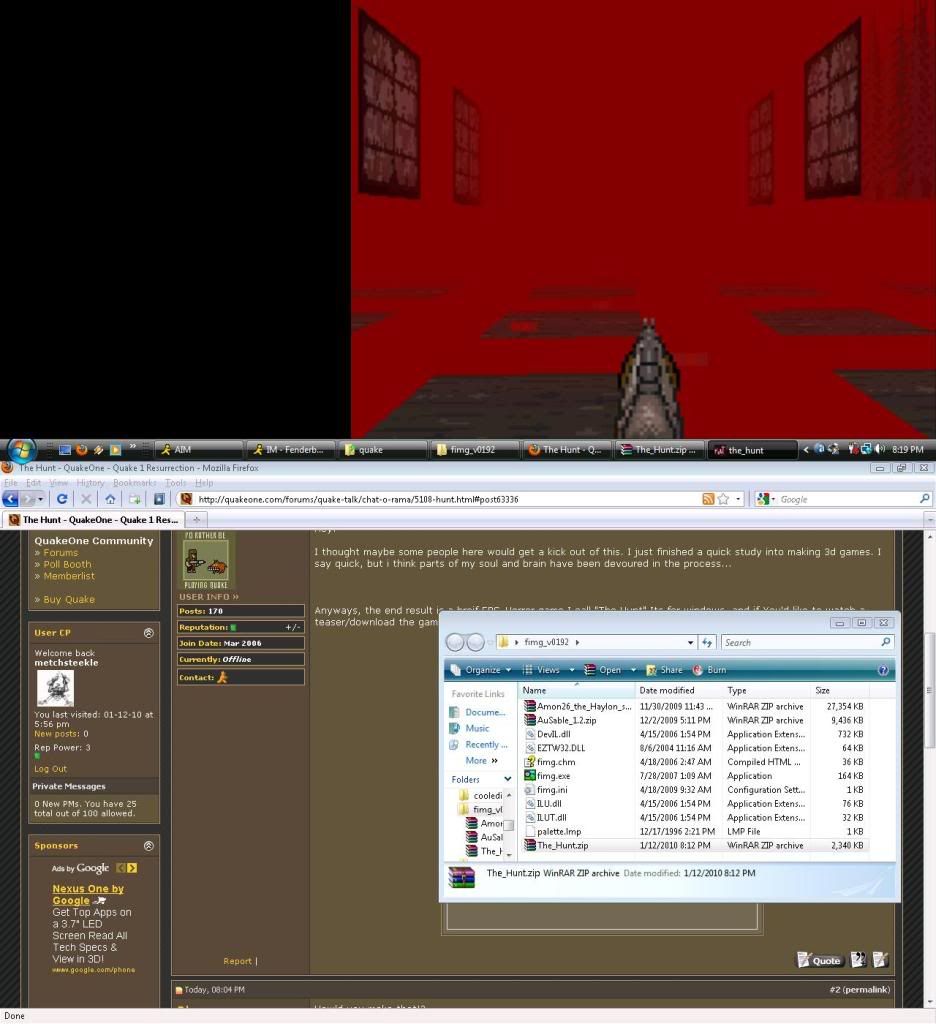This screenshot has width=936, height=1024.
Task: Click Explorer Open toolbar button
Action: coord(603,670)
